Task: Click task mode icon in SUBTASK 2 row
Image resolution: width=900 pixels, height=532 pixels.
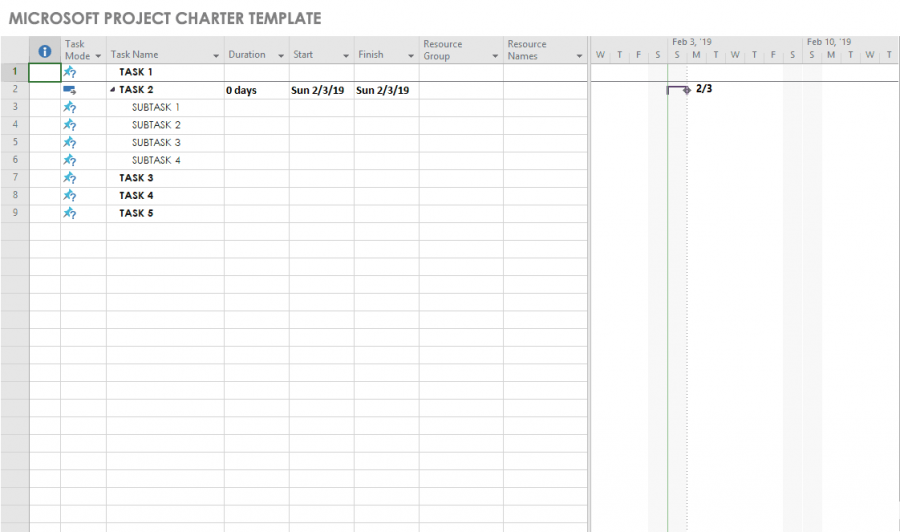Action: [69, 125]
